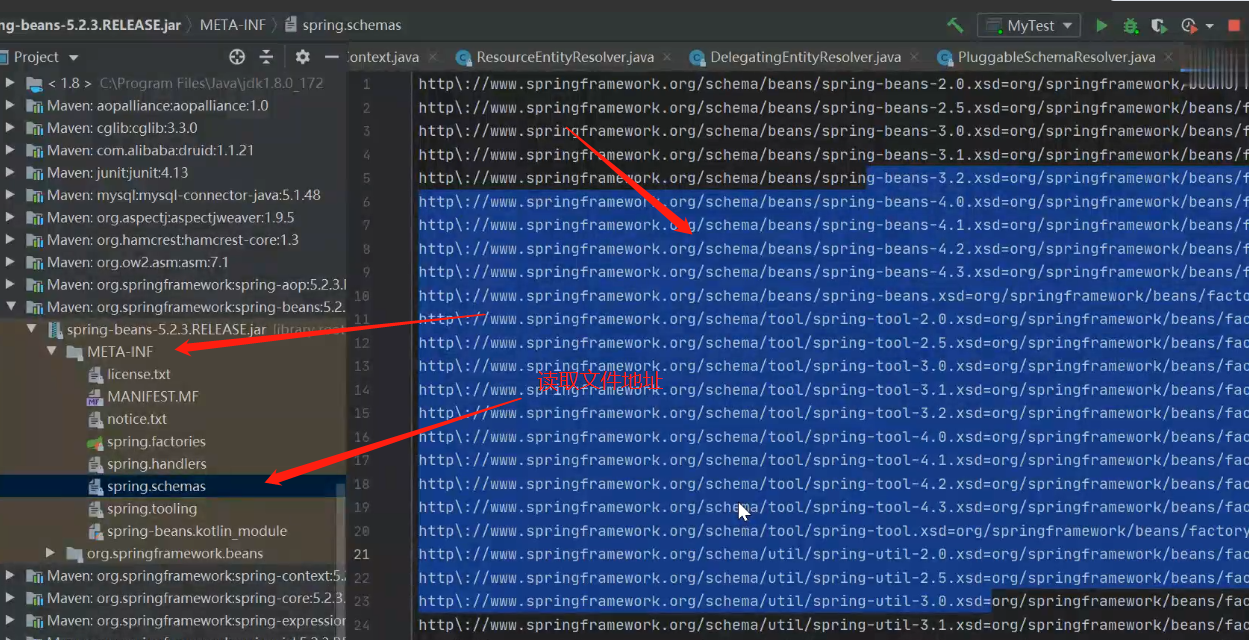Switch to PluggableSchemaResolver.java tab
The width and height of the screenshot is (1249, 640).
(x=1056, y=57)
